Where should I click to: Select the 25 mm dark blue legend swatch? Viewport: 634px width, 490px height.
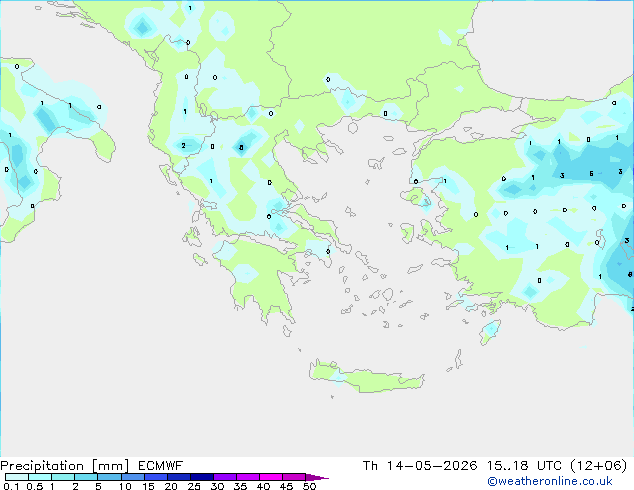coord(201,477)
